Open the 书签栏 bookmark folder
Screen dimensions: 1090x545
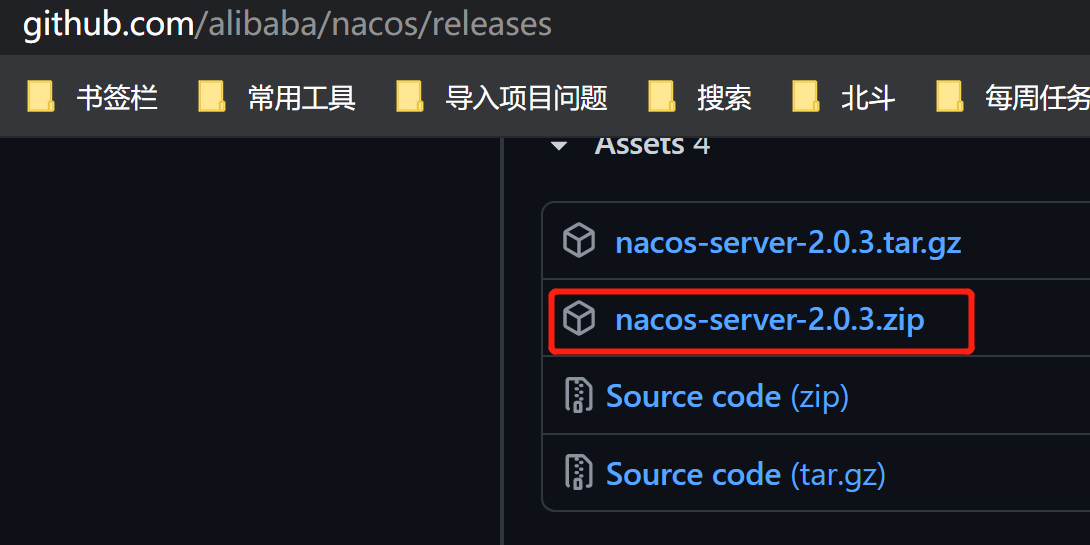(x=92, y=97)
